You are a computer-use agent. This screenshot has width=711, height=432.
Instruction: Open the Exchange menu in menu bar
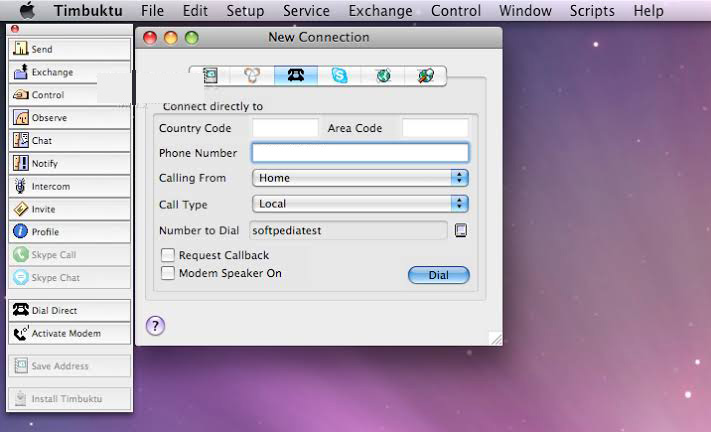coord(380,10)
